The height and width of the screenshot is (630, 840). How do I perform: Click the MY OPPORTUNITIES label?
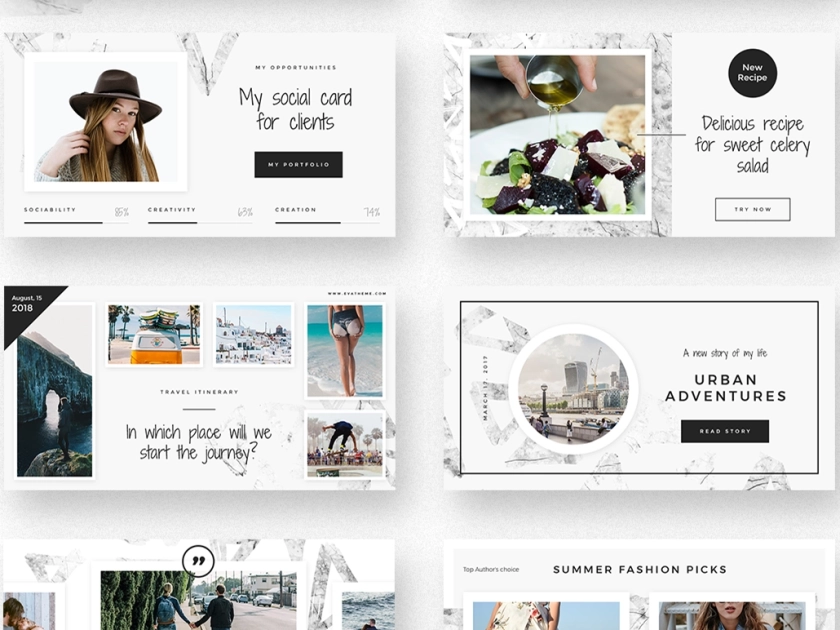click(x=296, y=68)
